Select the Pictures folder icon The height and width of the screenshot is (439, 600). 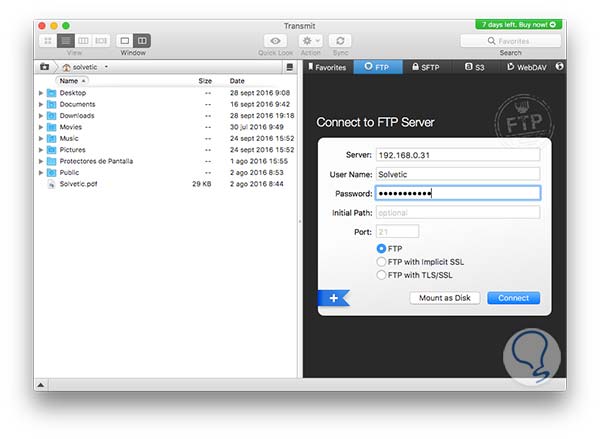click(x=52, y=150)
